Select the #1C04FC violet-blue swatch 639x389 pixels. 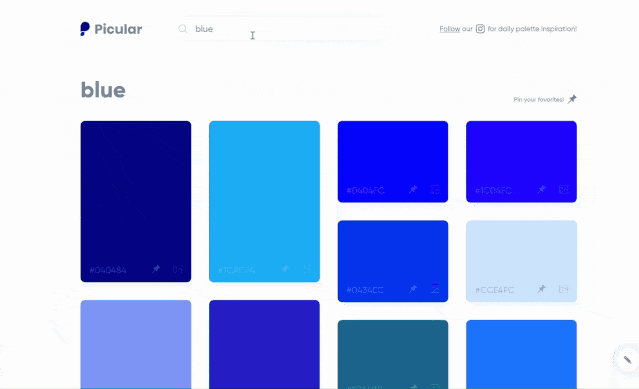click(521, 161)
